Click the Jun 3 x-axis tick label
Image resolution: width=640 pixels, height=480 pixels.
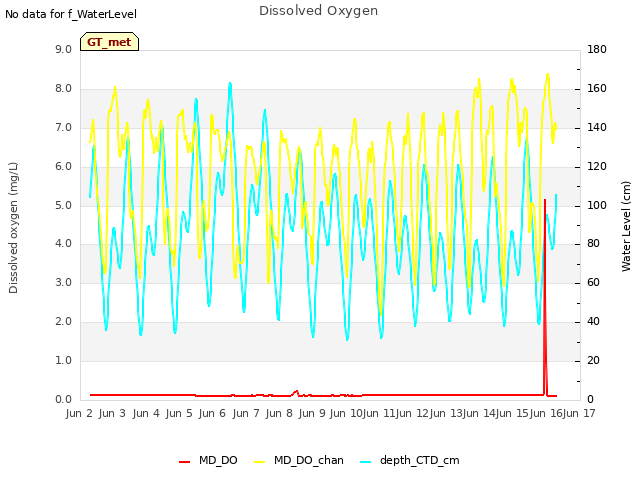pyautogui.click(x=112, y=413)
